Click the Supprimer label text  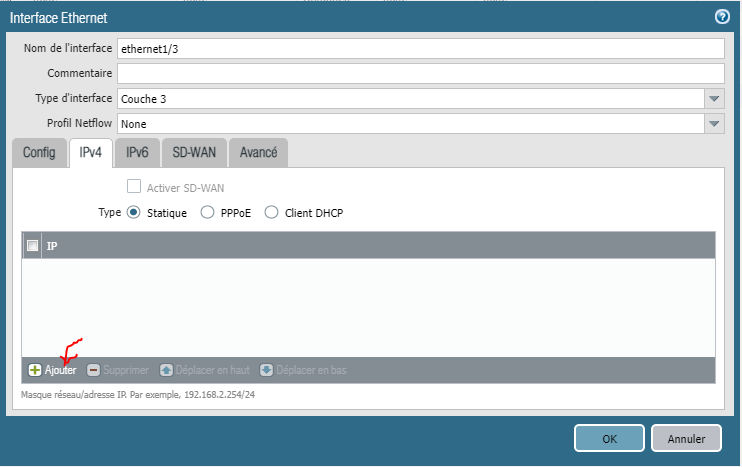tap(126, 370)
